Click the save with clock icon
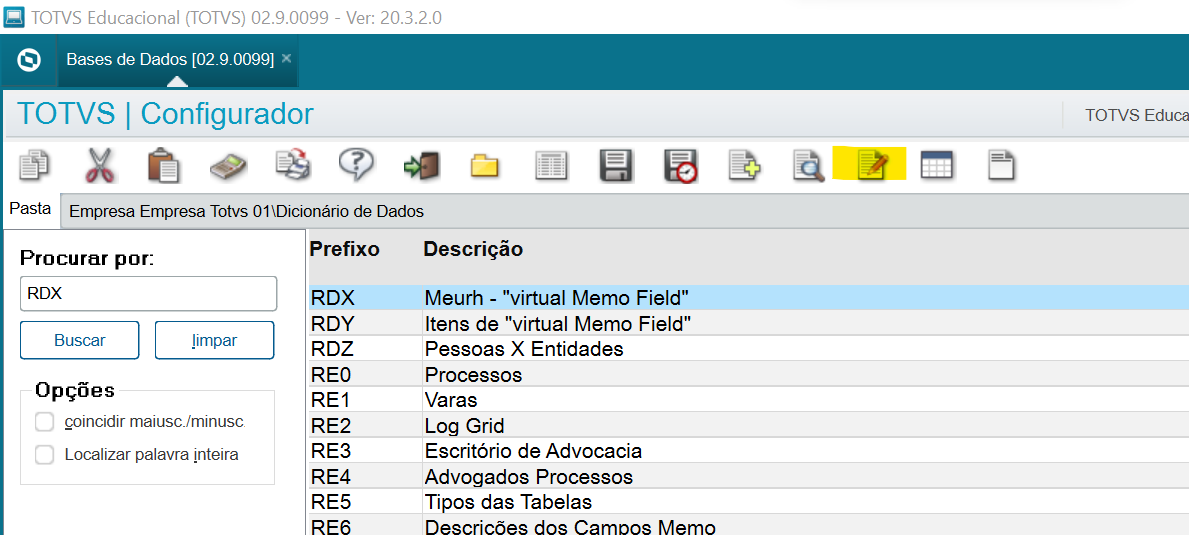This screenshot has width=1189, height=535. pyautogui.click(x=681, y=165)
